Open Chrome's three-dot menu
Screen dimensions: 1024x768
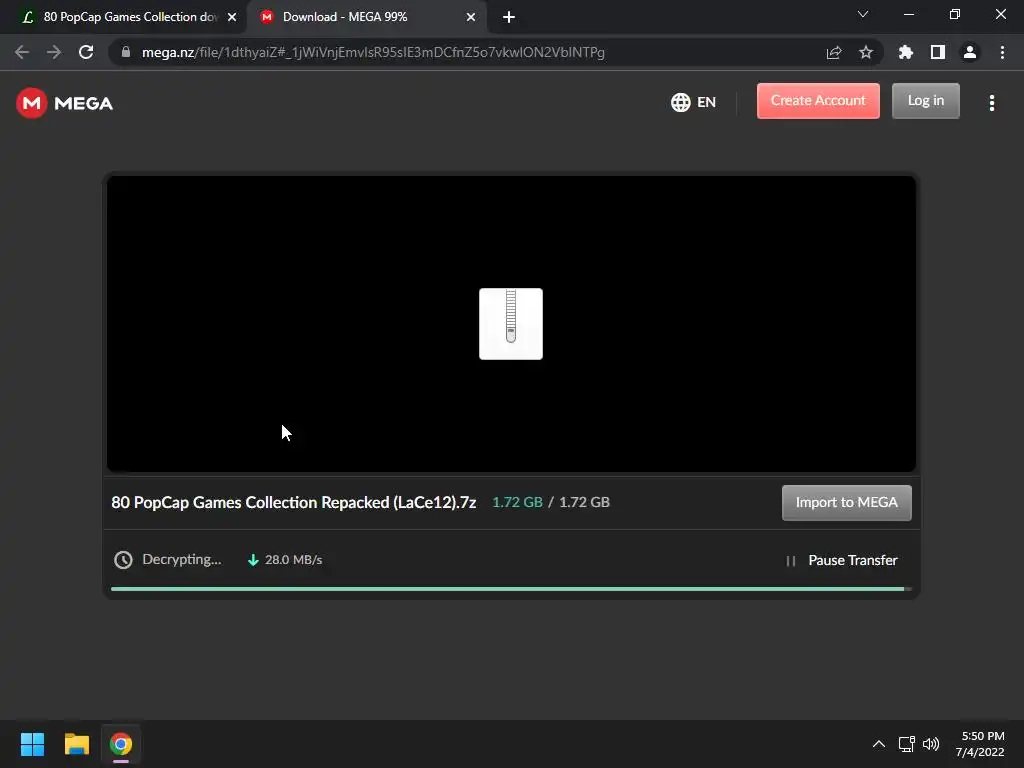(1002, 52)
